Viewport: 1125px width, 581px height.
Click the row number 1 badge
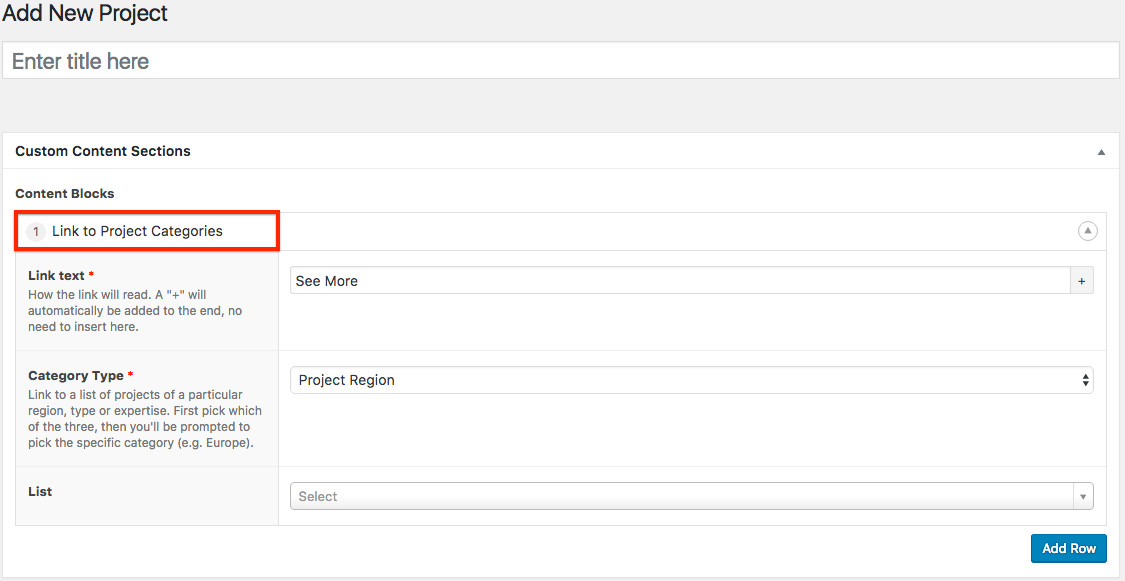(37, 232)
